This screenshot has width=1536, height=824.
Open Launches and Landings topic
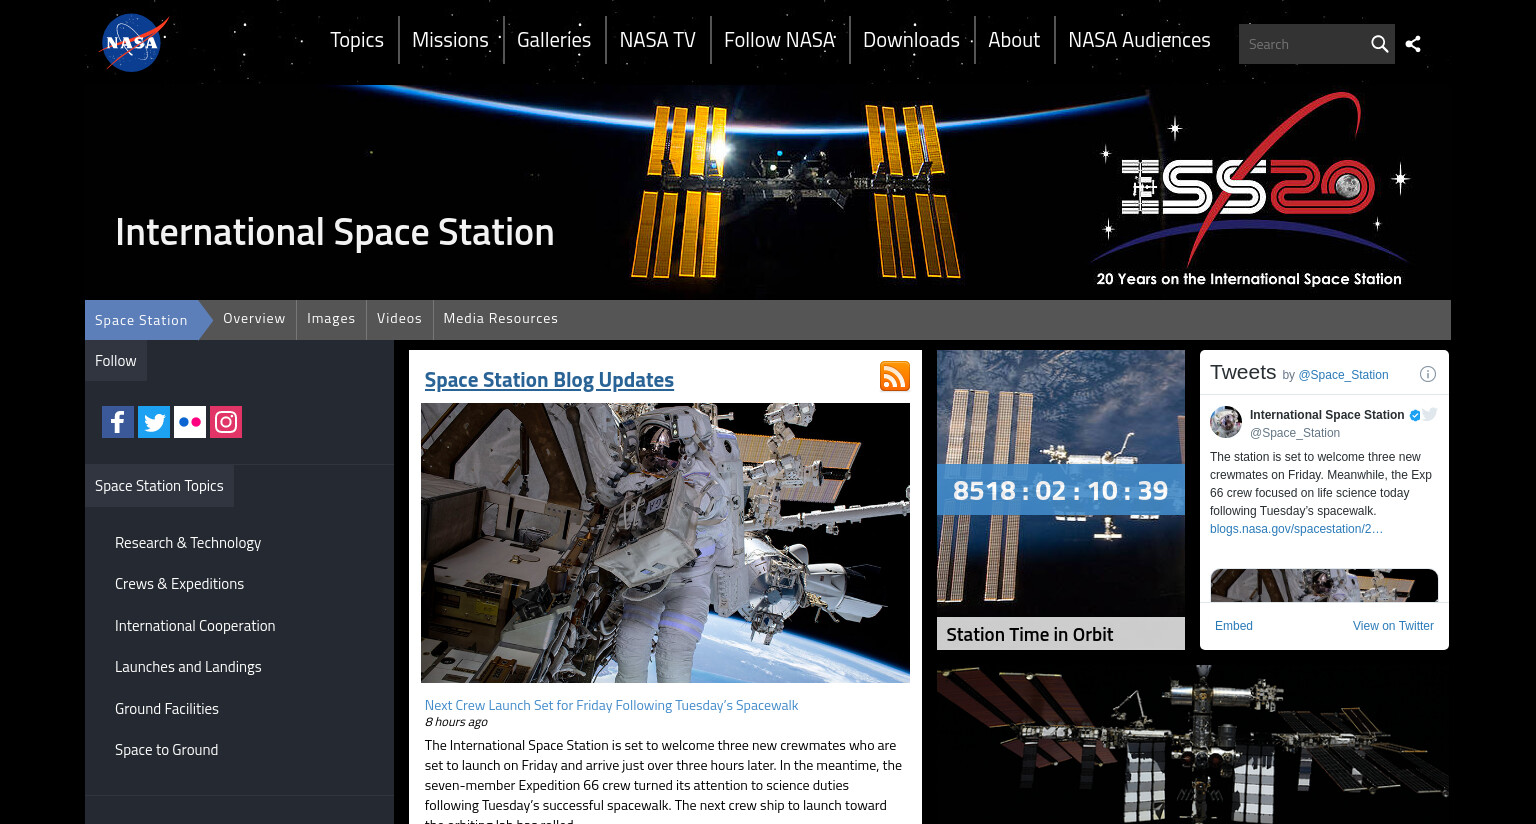pyautogui.click(x=188, y=667)
